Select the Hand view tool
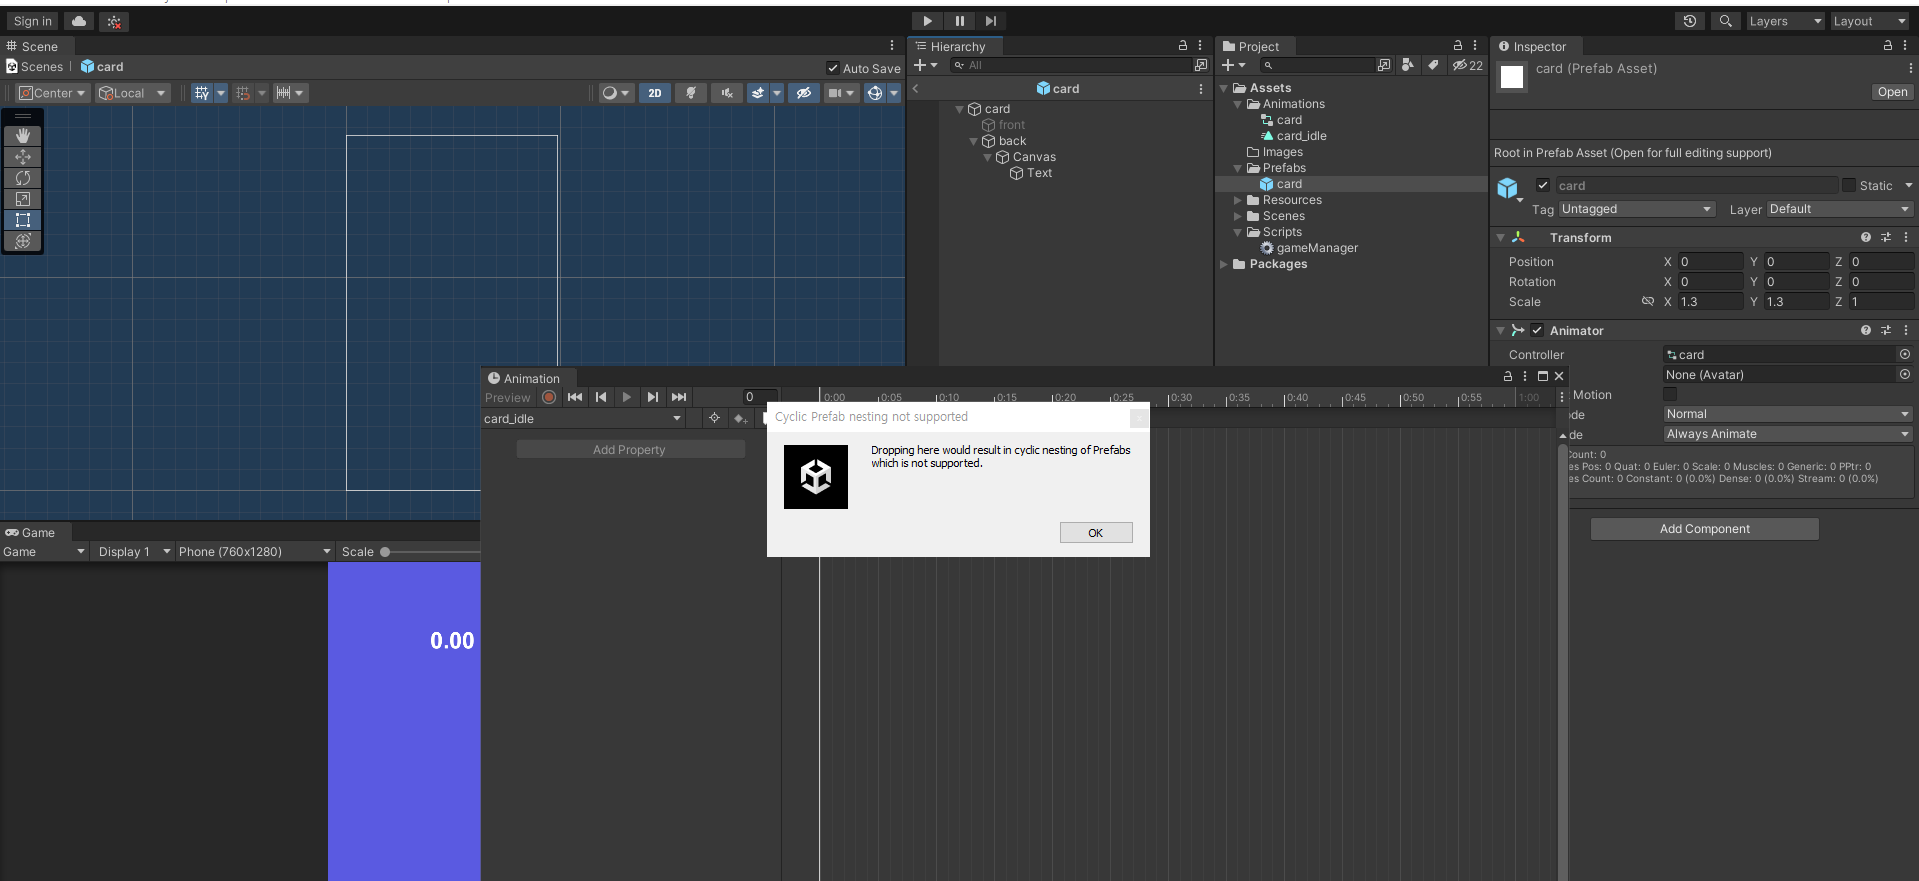This screenshot has width=1919, height=881. click(23, 135)
